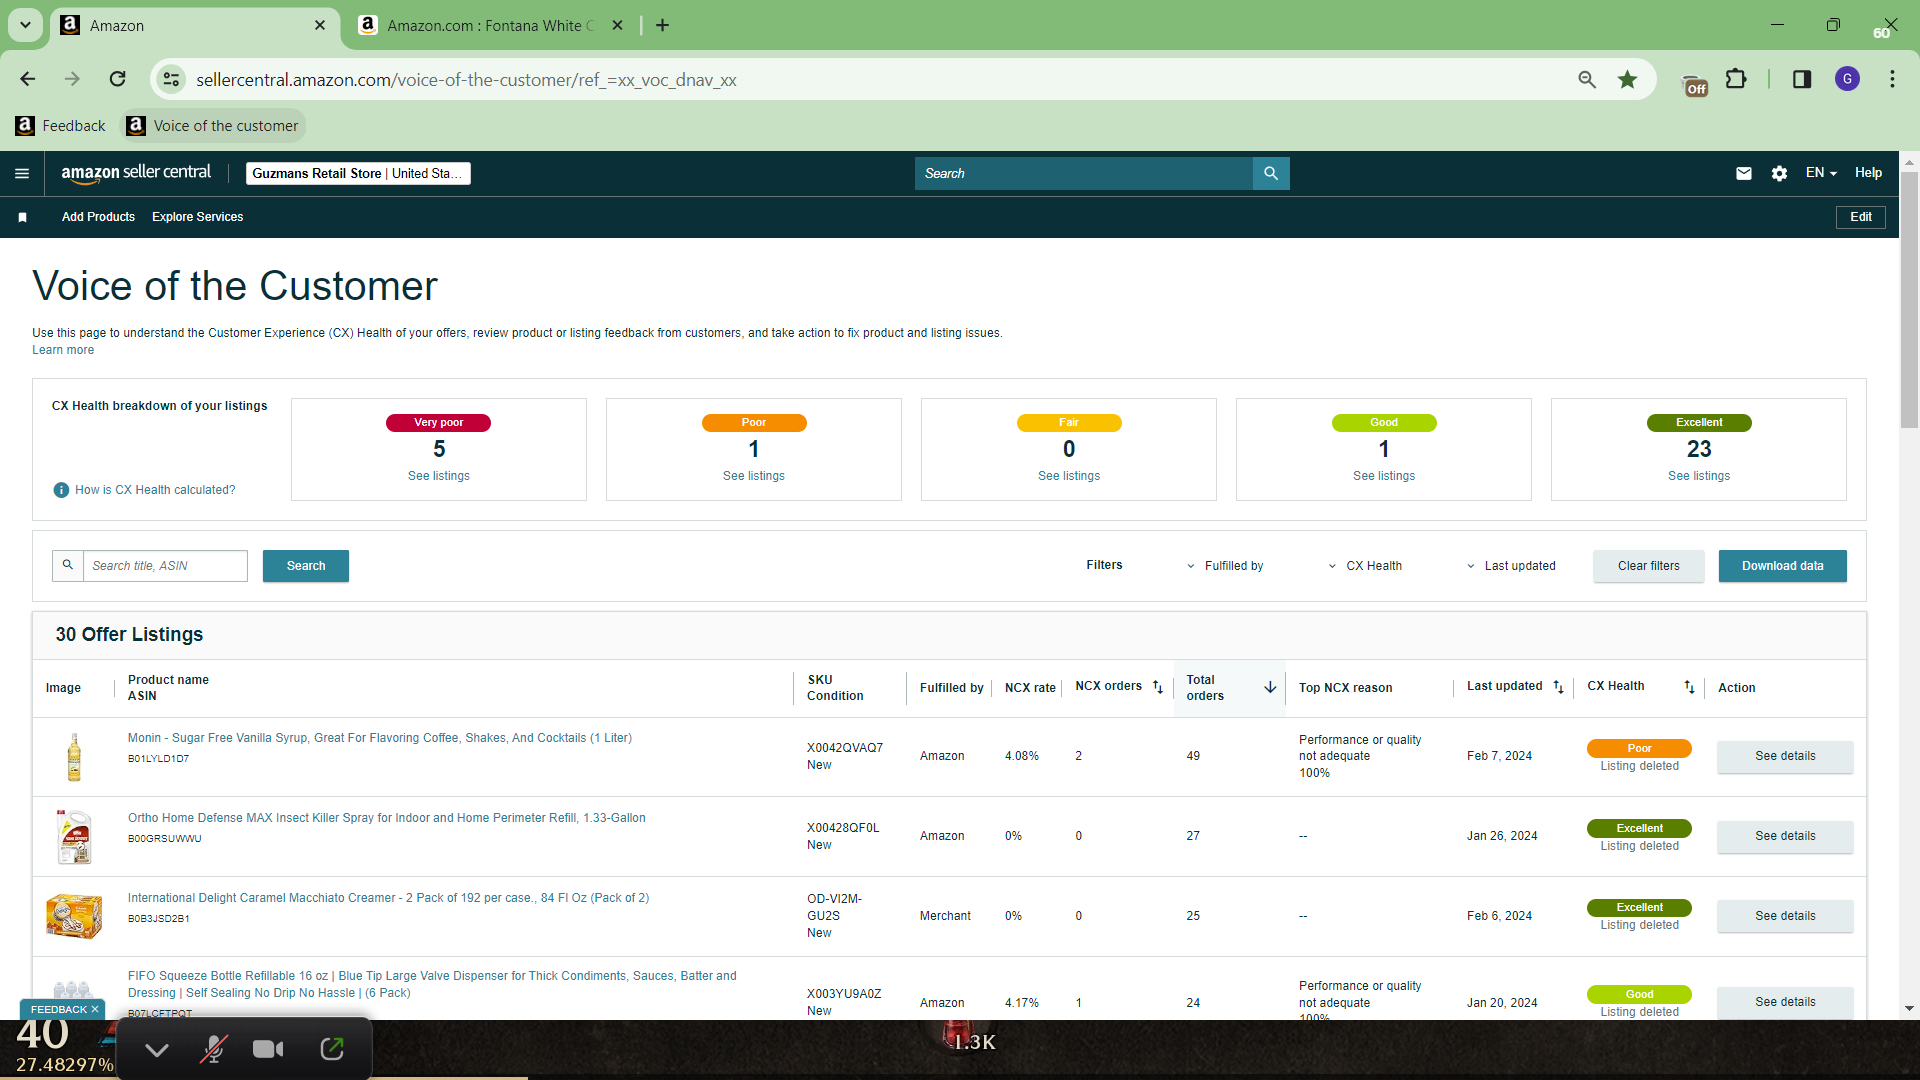The width and height of the screenshot is (1920, 1080).
Task: Click browser back arrow
Action: tap(28, 79)
